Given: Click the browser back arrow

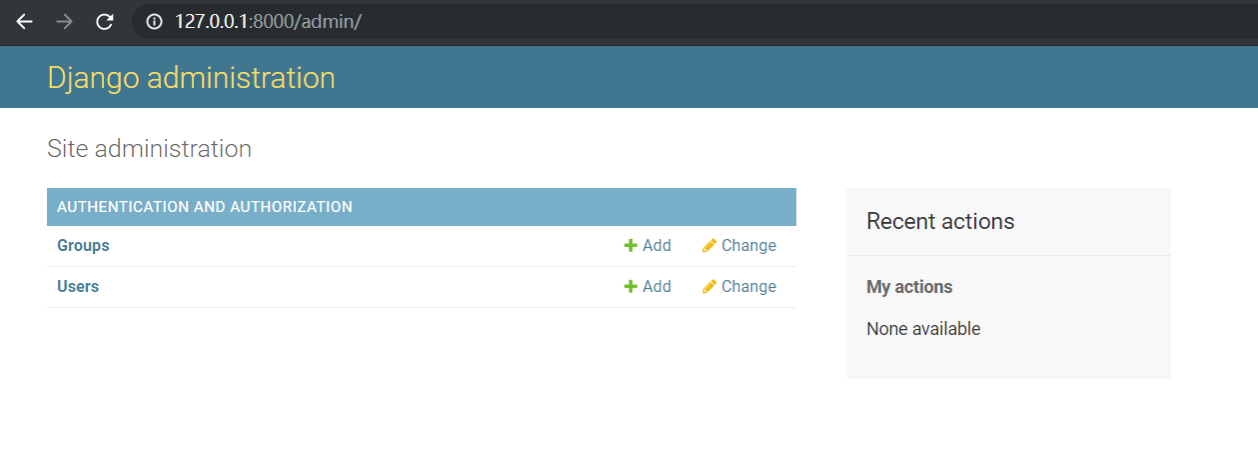Looking at the screenshot, I should 24,21.
